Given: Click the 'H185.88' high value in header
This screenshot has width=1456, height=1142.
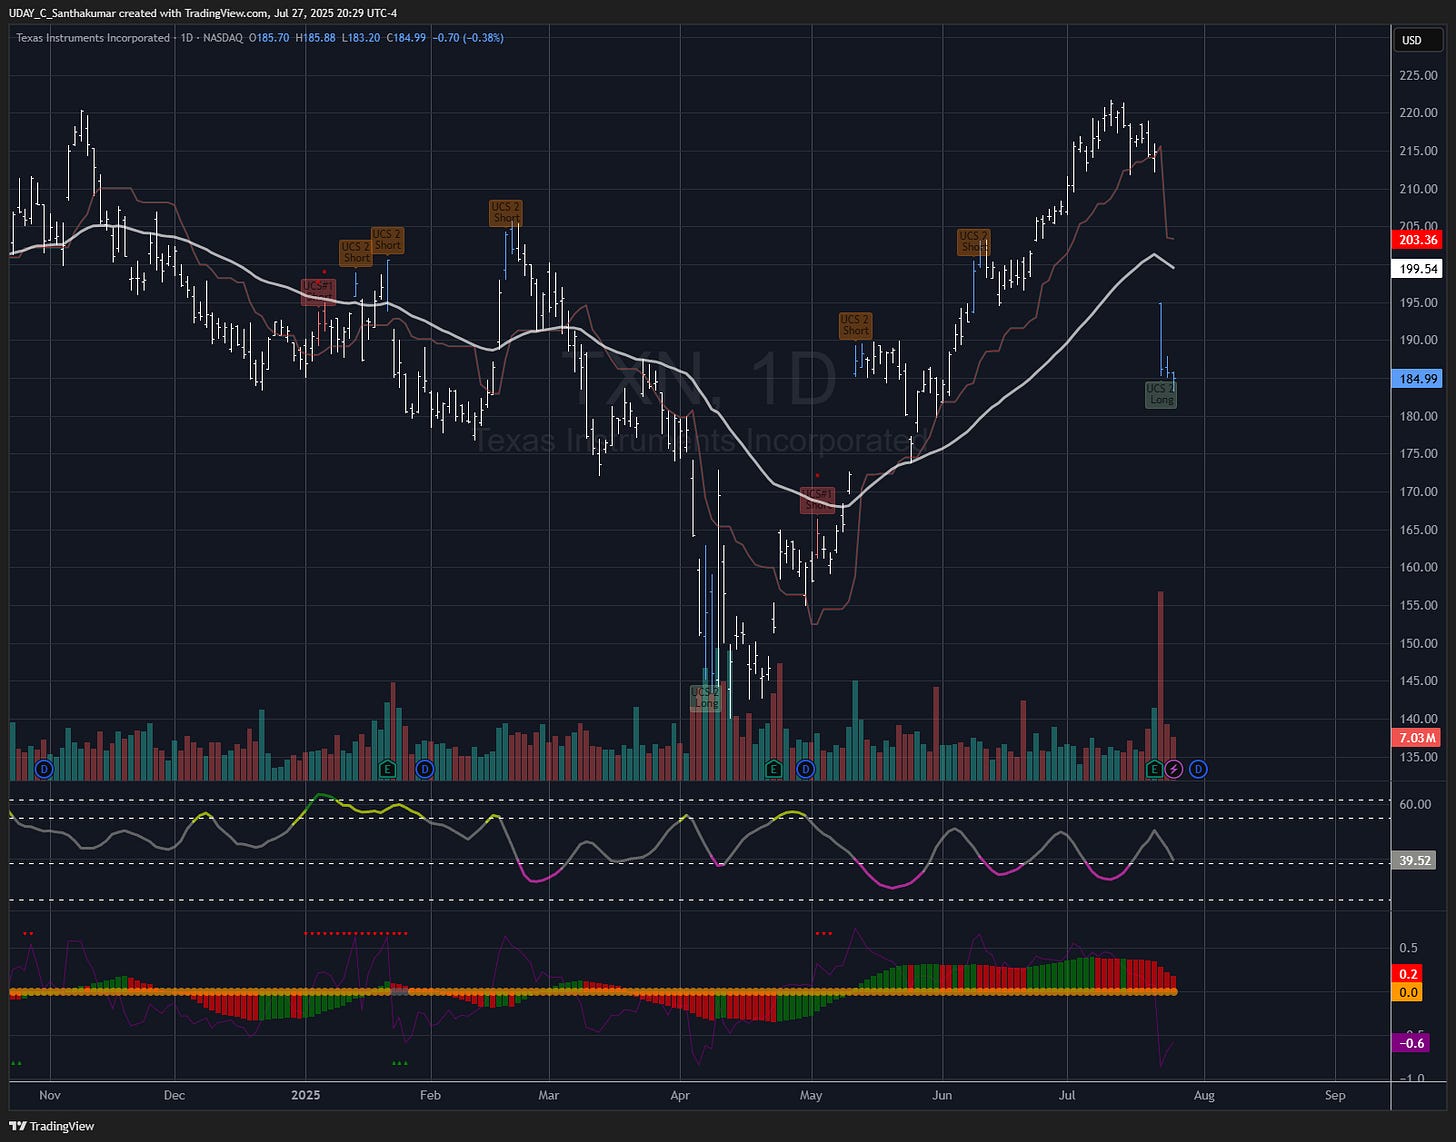Looking at the screenshot, I should click(315, 38).
